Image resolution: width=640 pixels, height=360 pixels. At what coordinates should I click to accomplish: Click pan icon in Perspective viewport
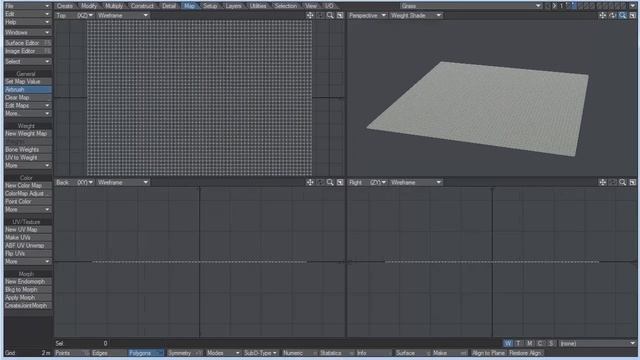602,16
